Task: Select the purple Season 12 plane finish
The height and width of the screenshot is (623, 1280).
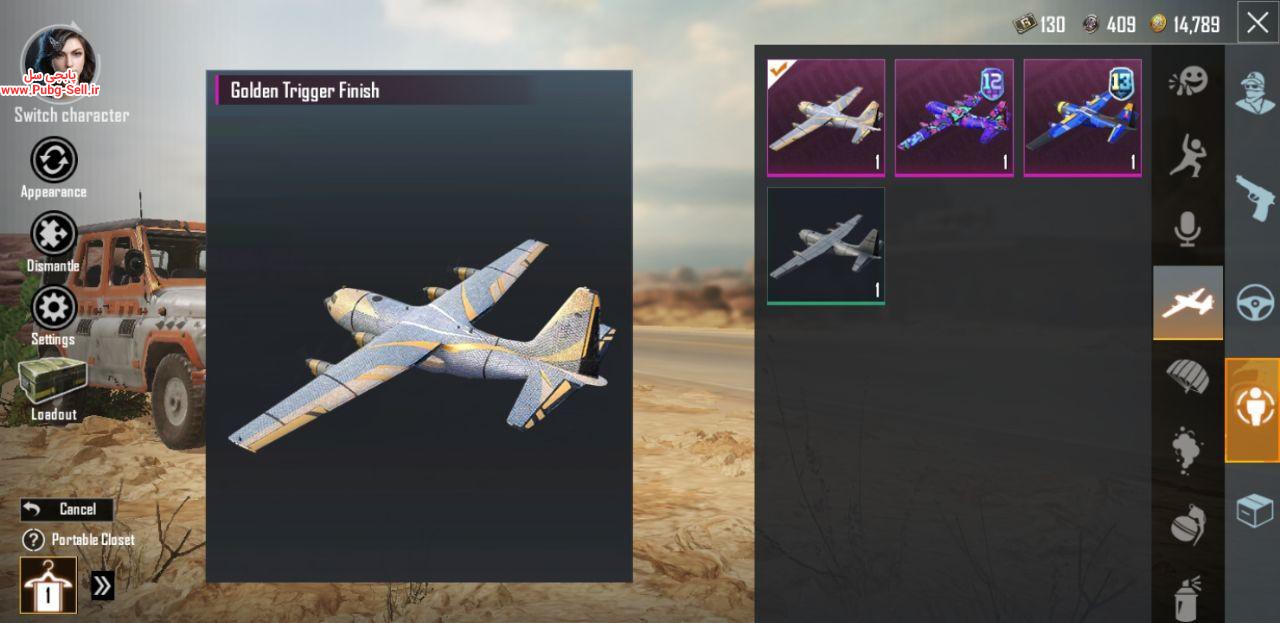Action: pos(954,118)
